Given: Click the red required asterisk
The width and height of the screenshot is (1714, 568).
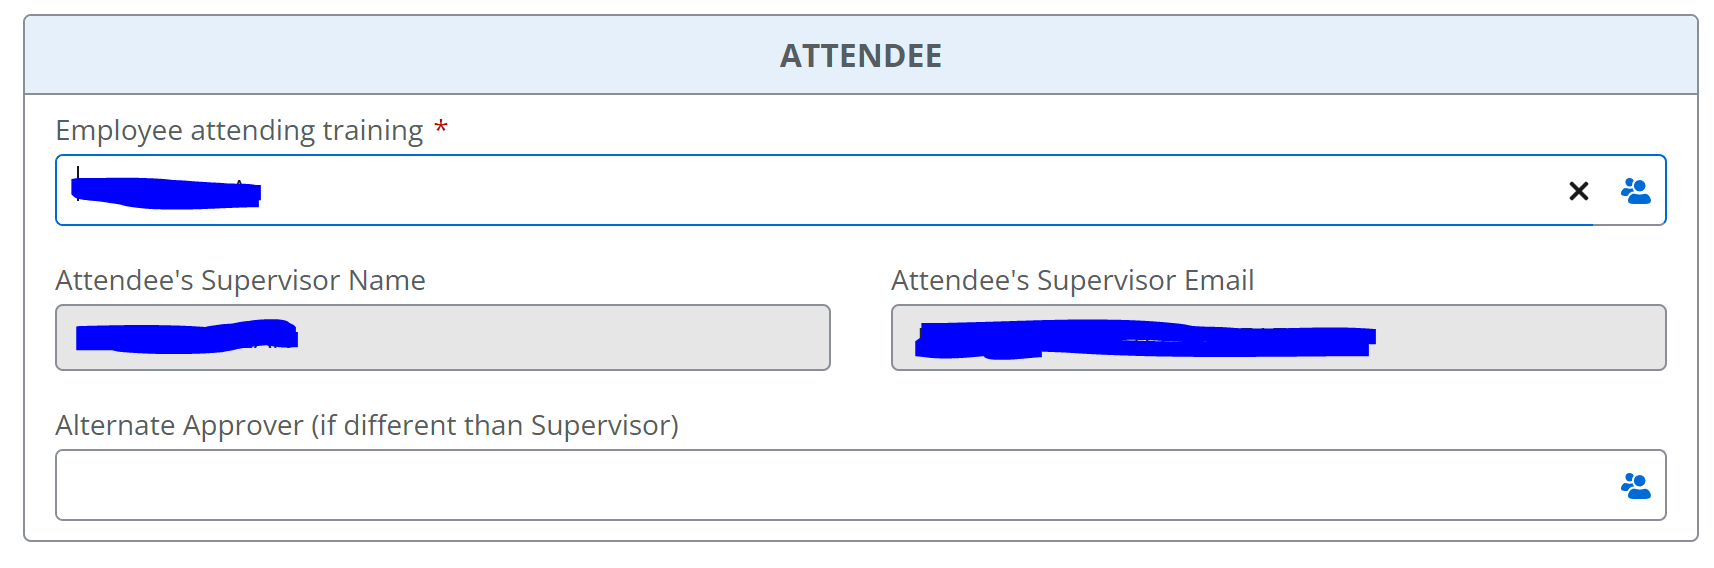Looking at the screenshot, I should (441, 129).
